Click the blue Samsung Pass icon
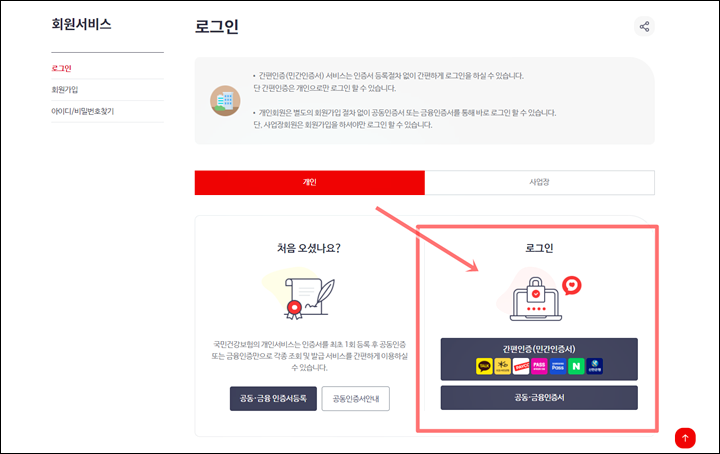Image resolution: width=720 pixels, height=454 pixels. [x=557, y=366]
